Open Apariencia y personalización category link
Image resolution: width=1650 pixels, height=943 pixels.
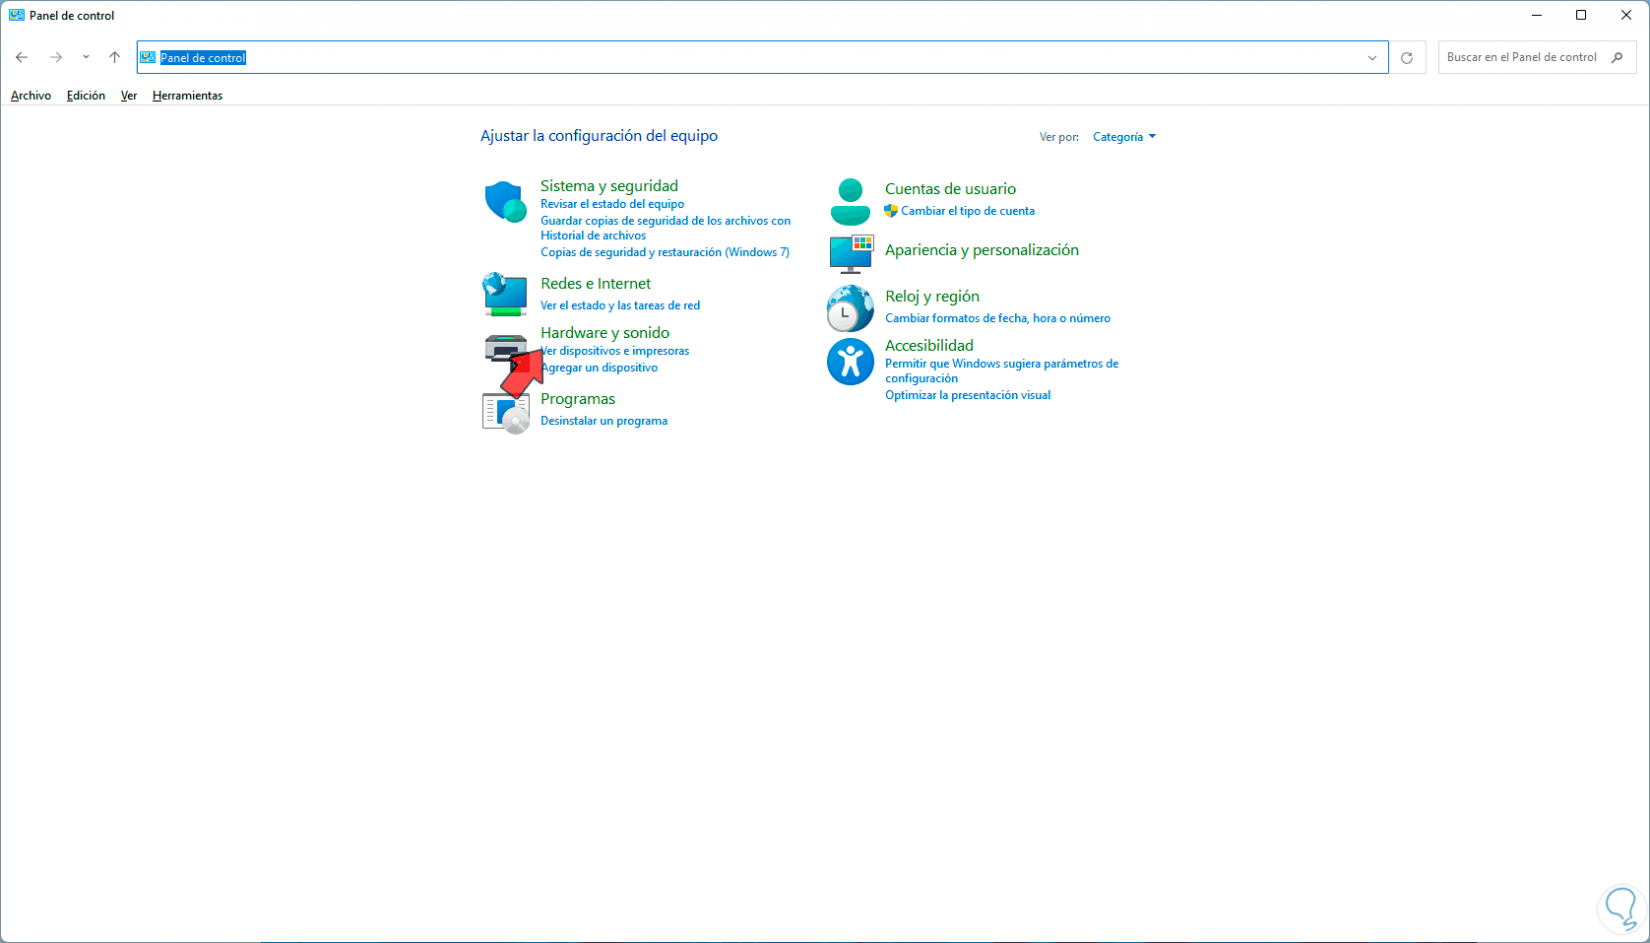point(982,250)
